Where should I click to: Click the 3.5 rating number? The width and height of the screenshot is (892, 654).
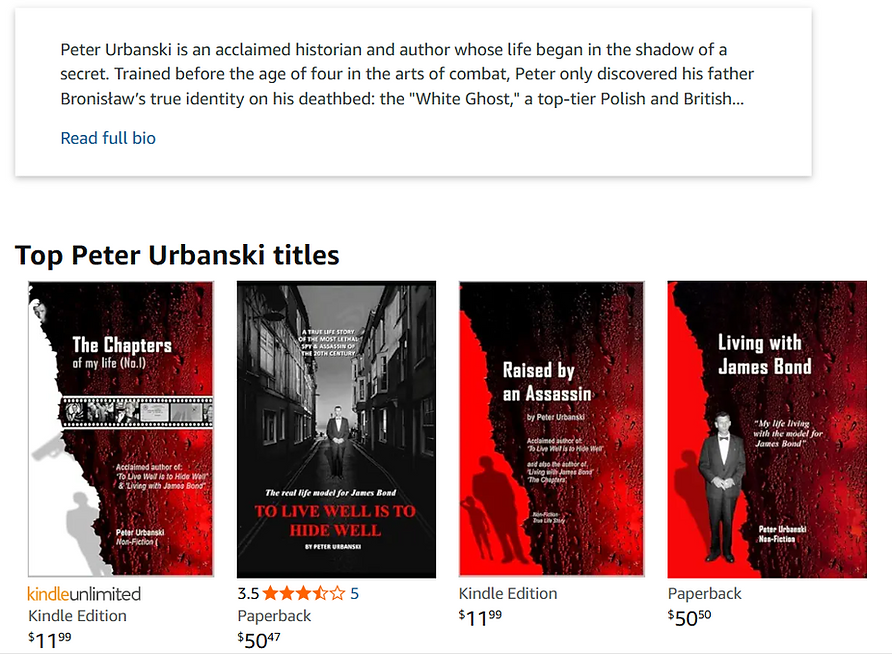click(x=248, y=594)
